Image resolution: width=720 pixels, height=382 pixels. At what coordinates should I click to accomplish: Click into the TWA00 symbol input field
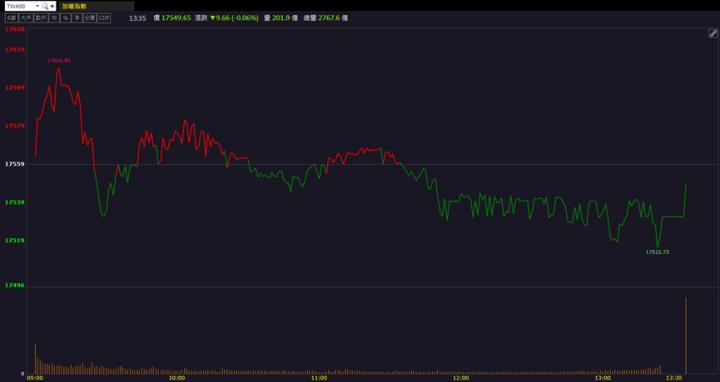point(20,6)
